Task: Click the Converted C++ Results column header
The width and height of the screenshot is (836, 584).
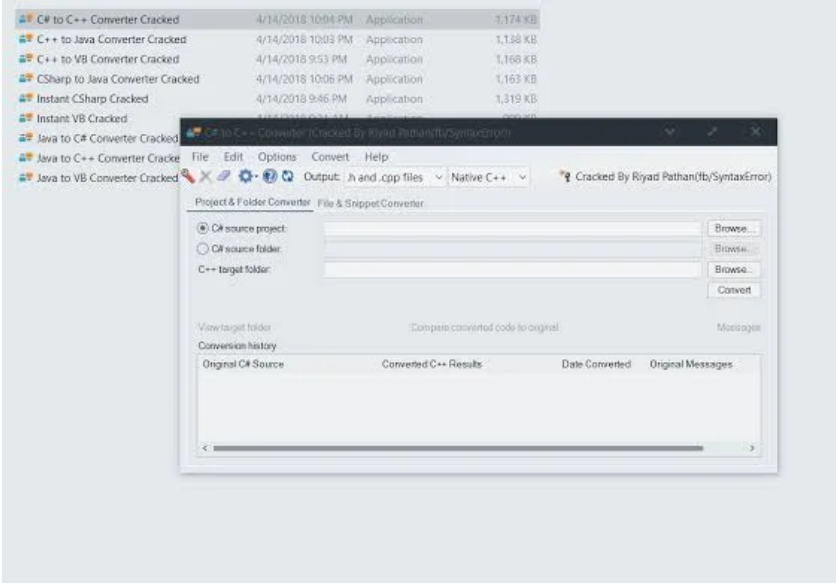Action: (x=432, y=364)
